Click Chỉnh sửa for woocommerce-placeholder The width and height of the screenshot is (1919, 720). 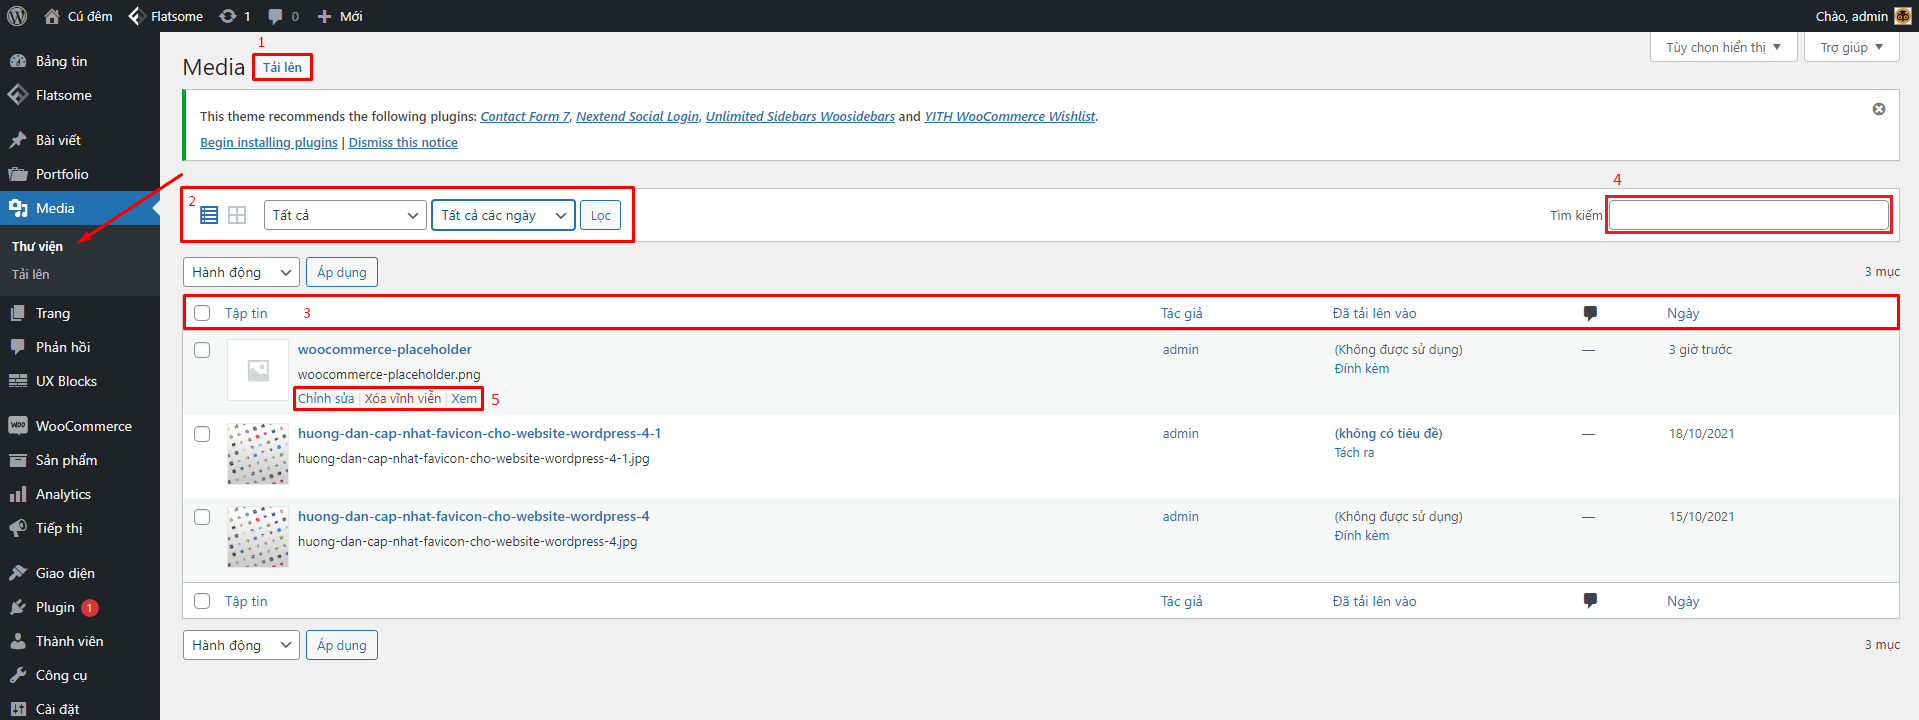click(326, 398)
